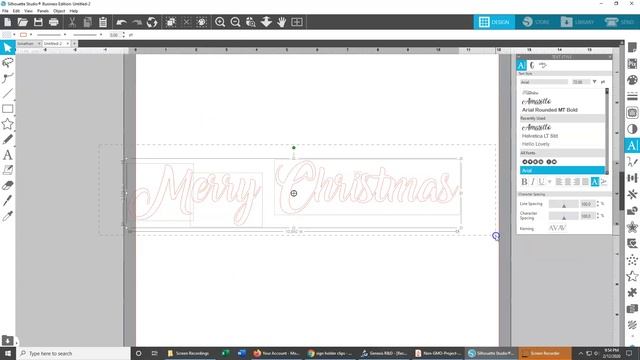Select the Draw a Line tool

(8, 93)
